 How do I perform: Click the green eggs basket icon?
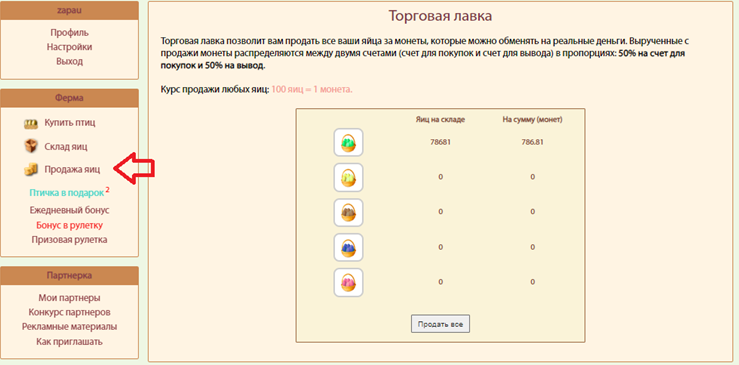pos(348,142)
